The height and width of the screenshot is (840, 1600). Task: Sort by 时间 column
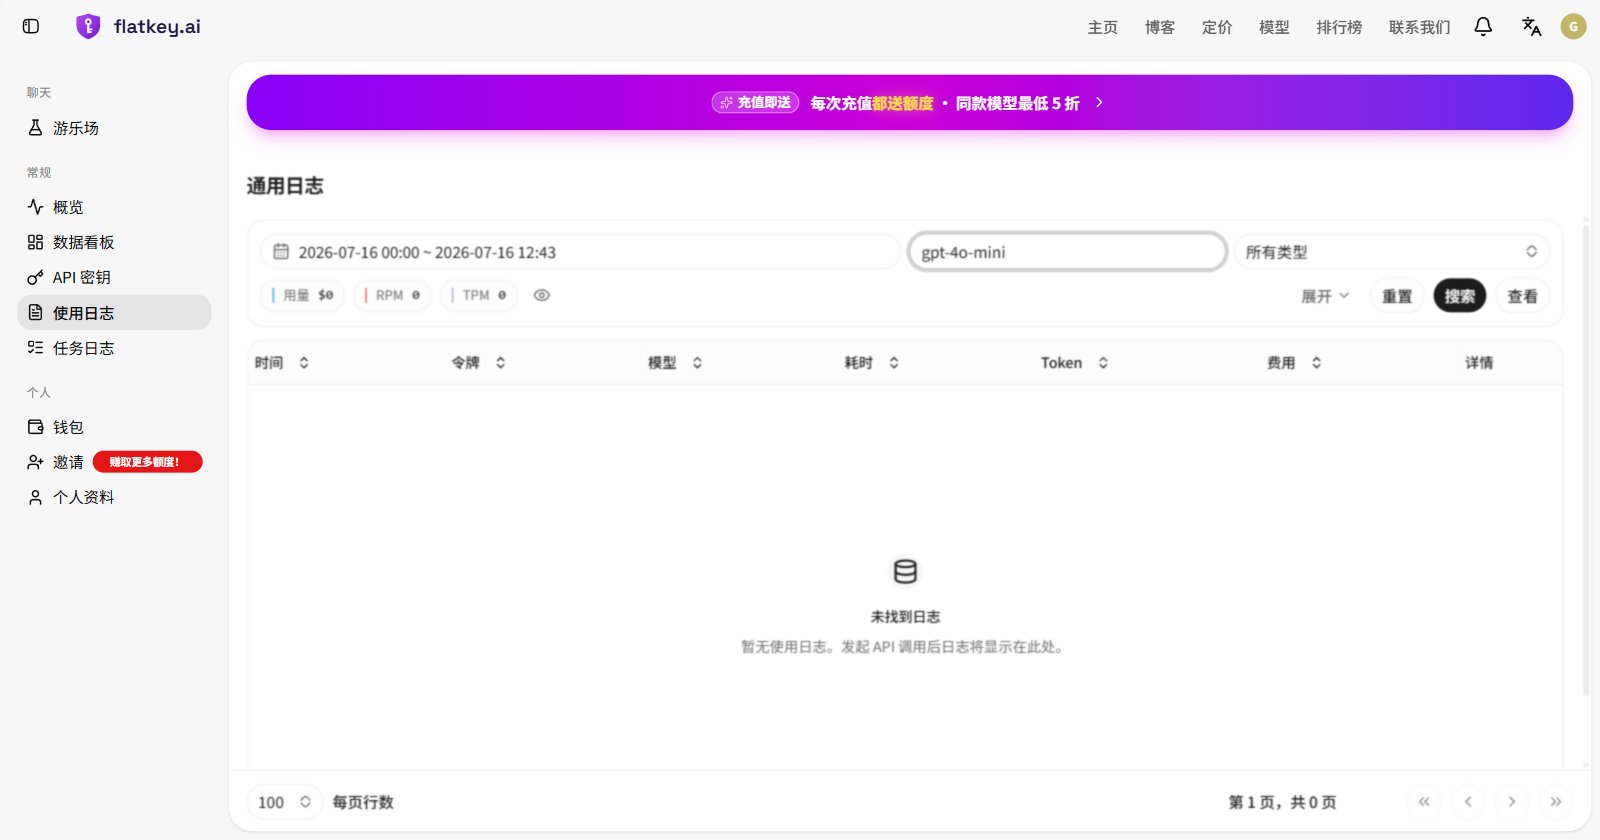(304, 363)
